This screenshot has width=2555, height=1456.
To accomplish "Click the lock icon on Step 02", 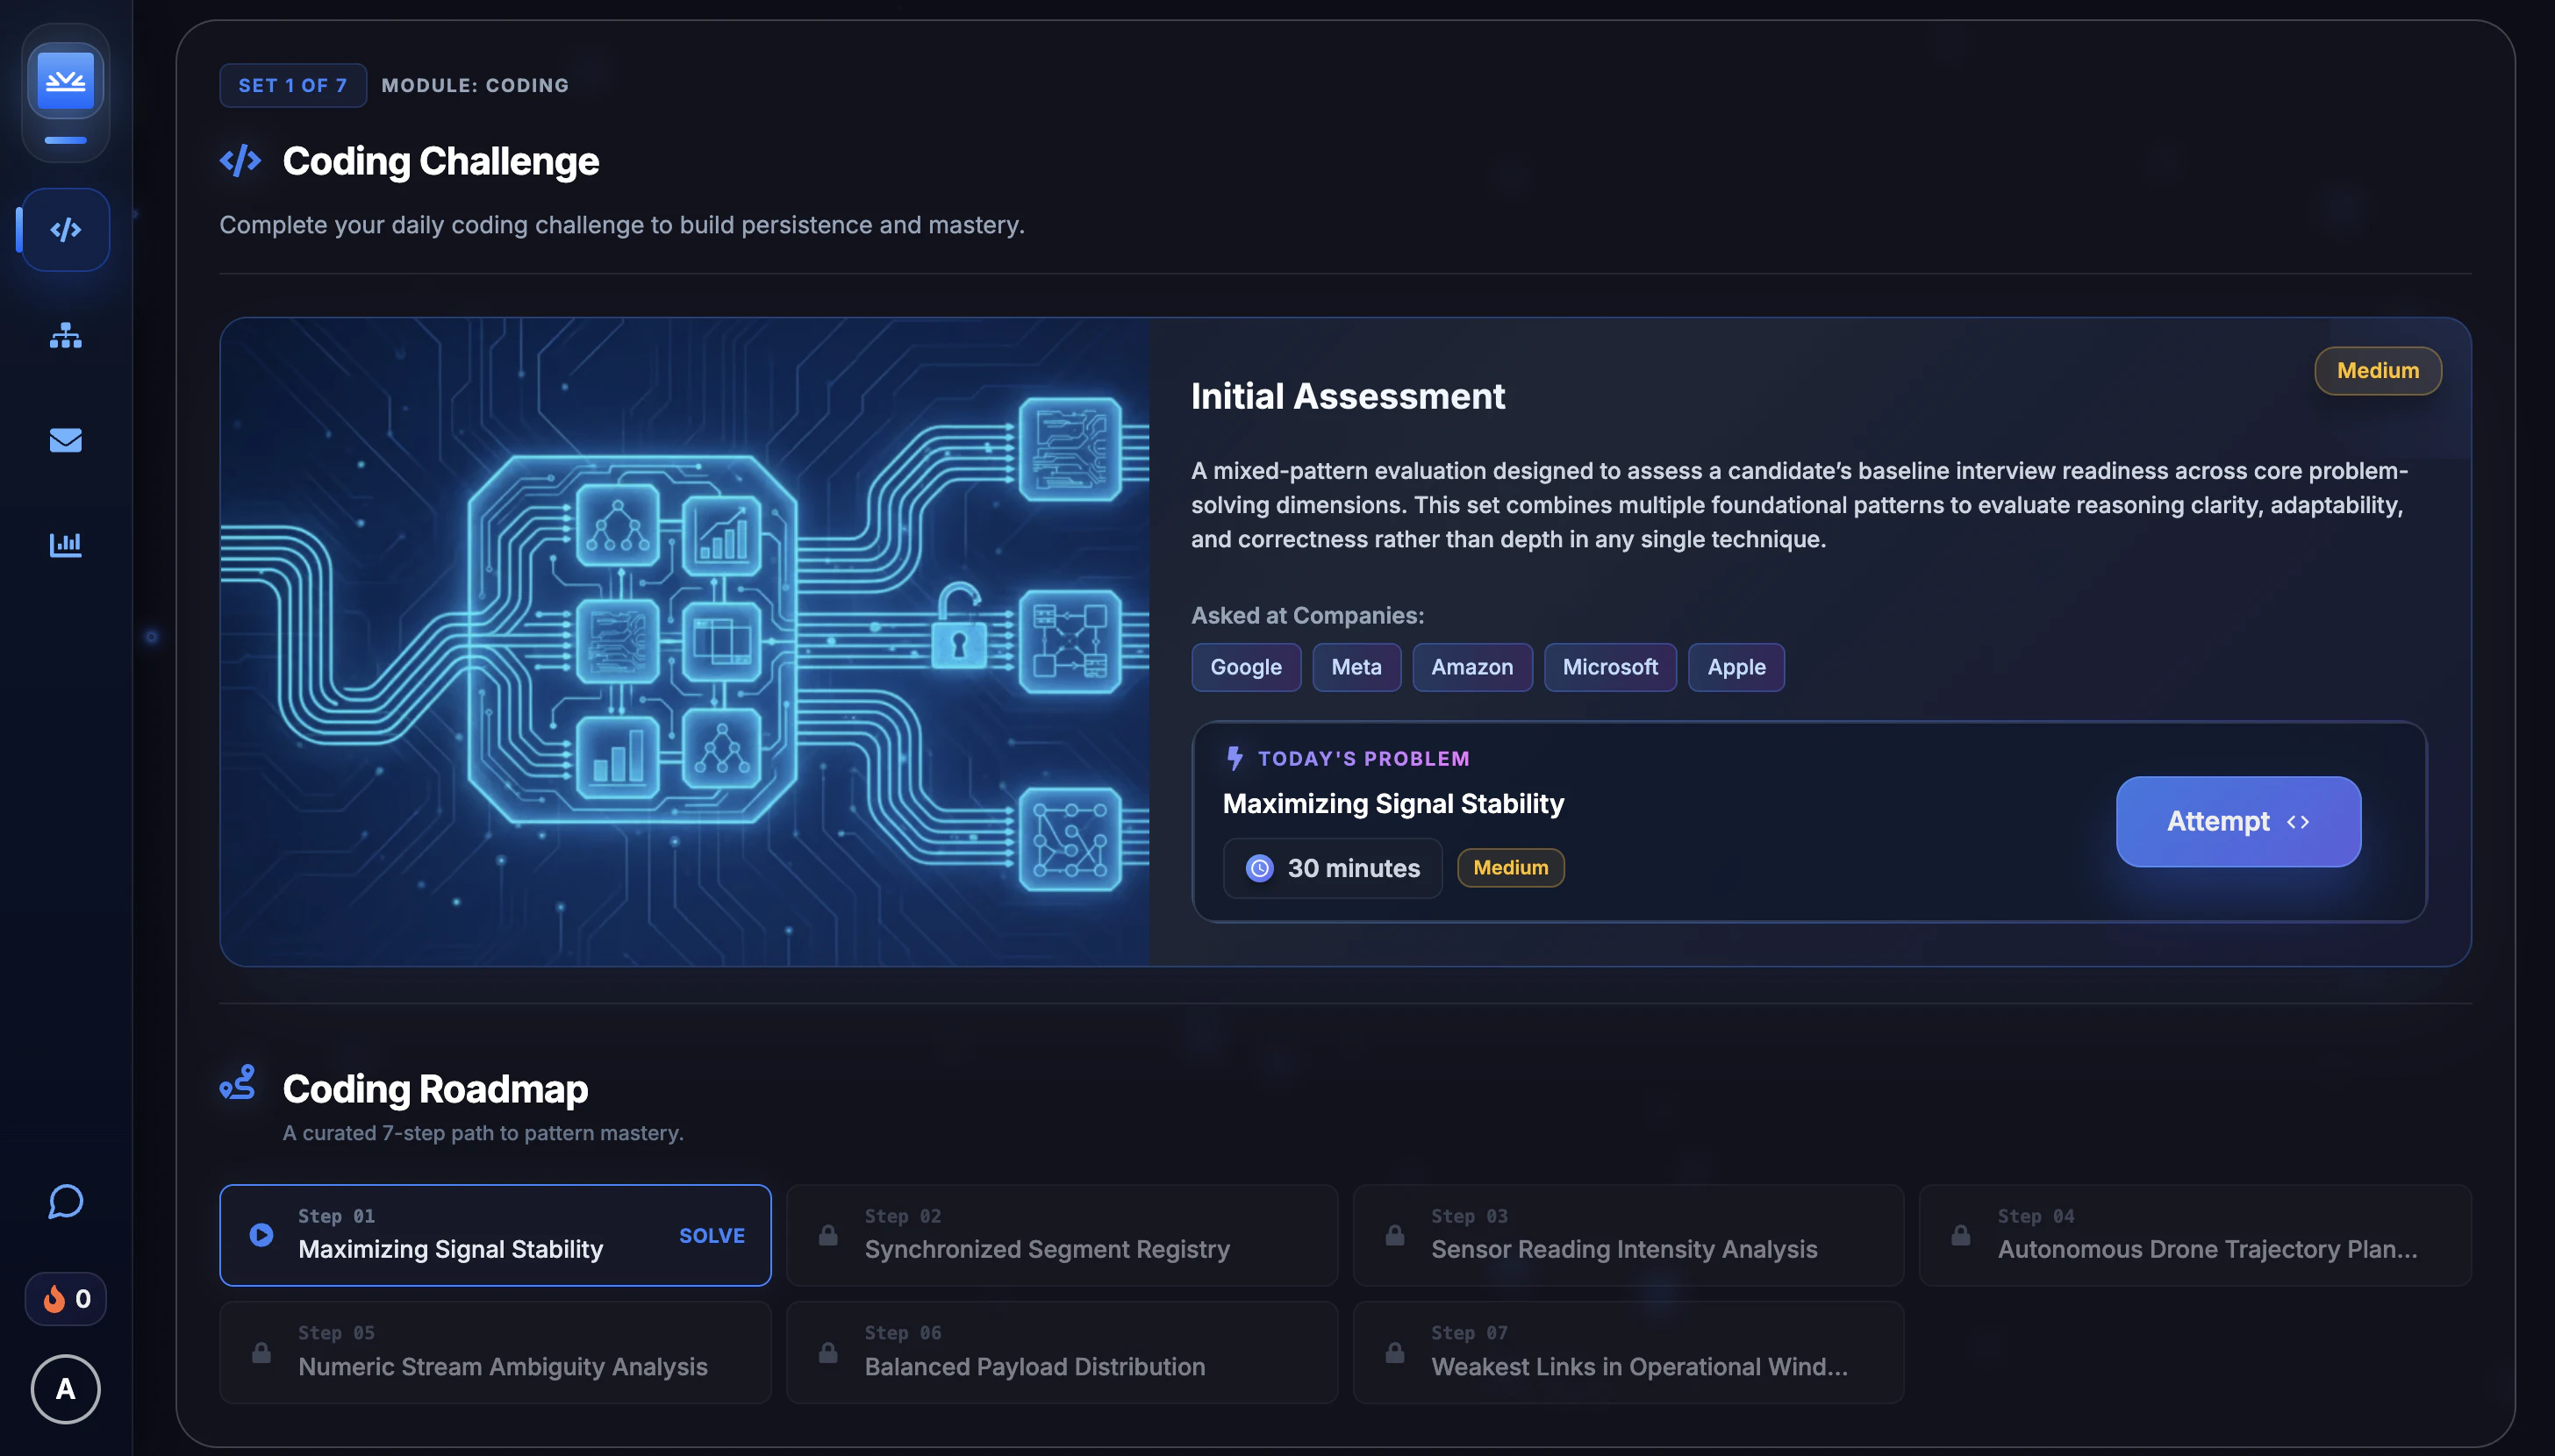I will point(828,1235).
